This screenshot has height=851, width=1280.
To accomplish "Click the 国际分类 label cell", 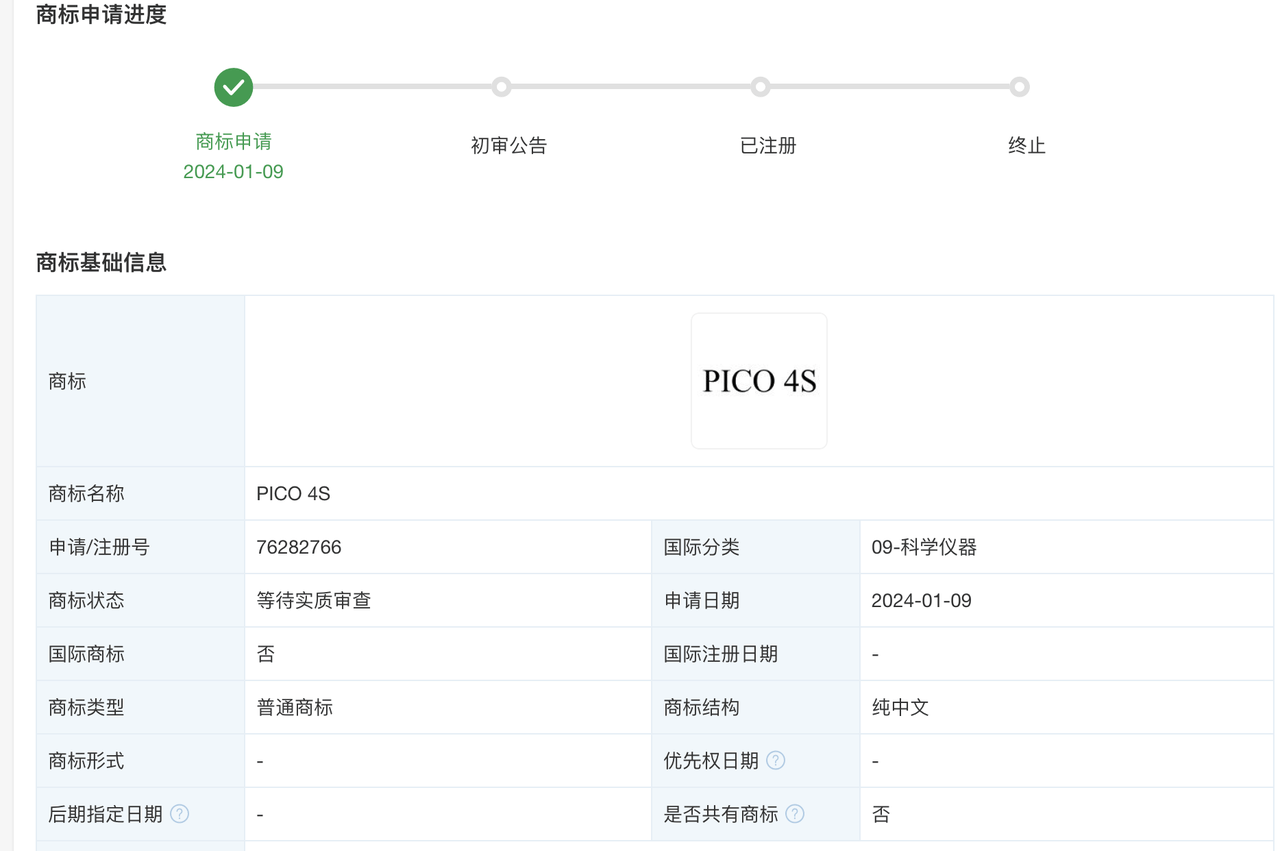I will 756,547.
